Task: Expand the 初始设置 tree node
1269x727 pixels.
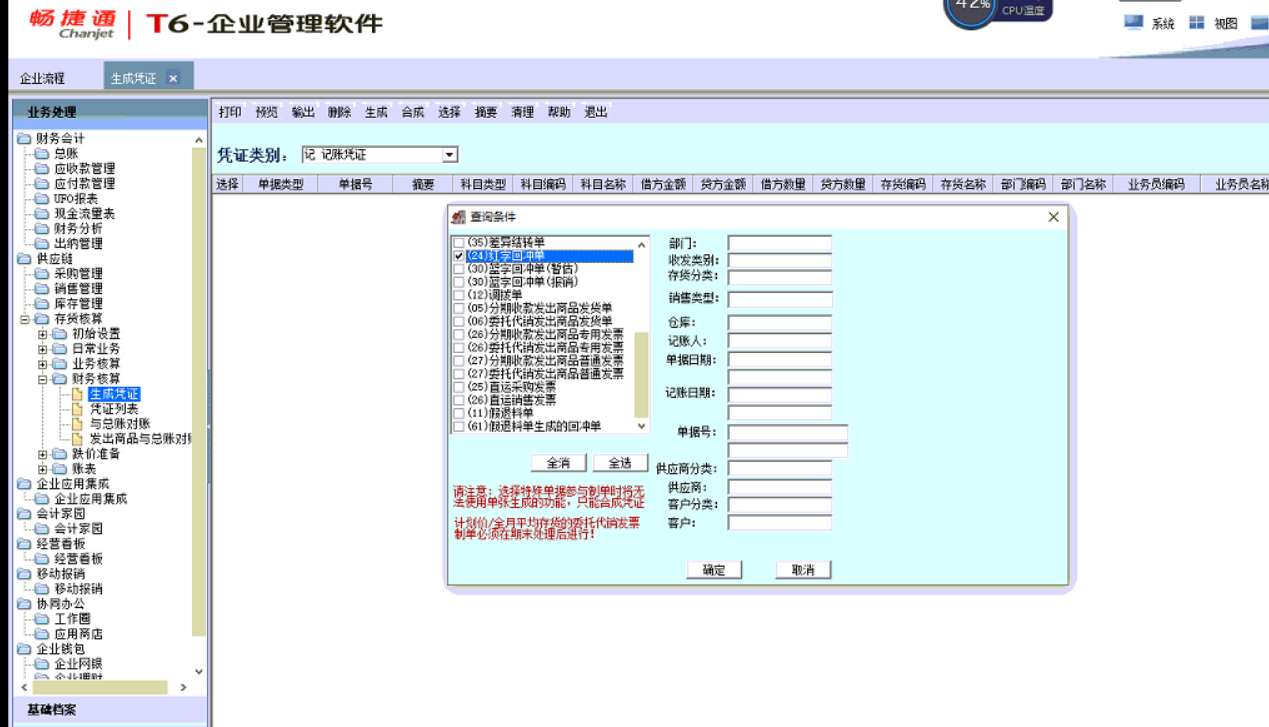Action: coord(43,334)
